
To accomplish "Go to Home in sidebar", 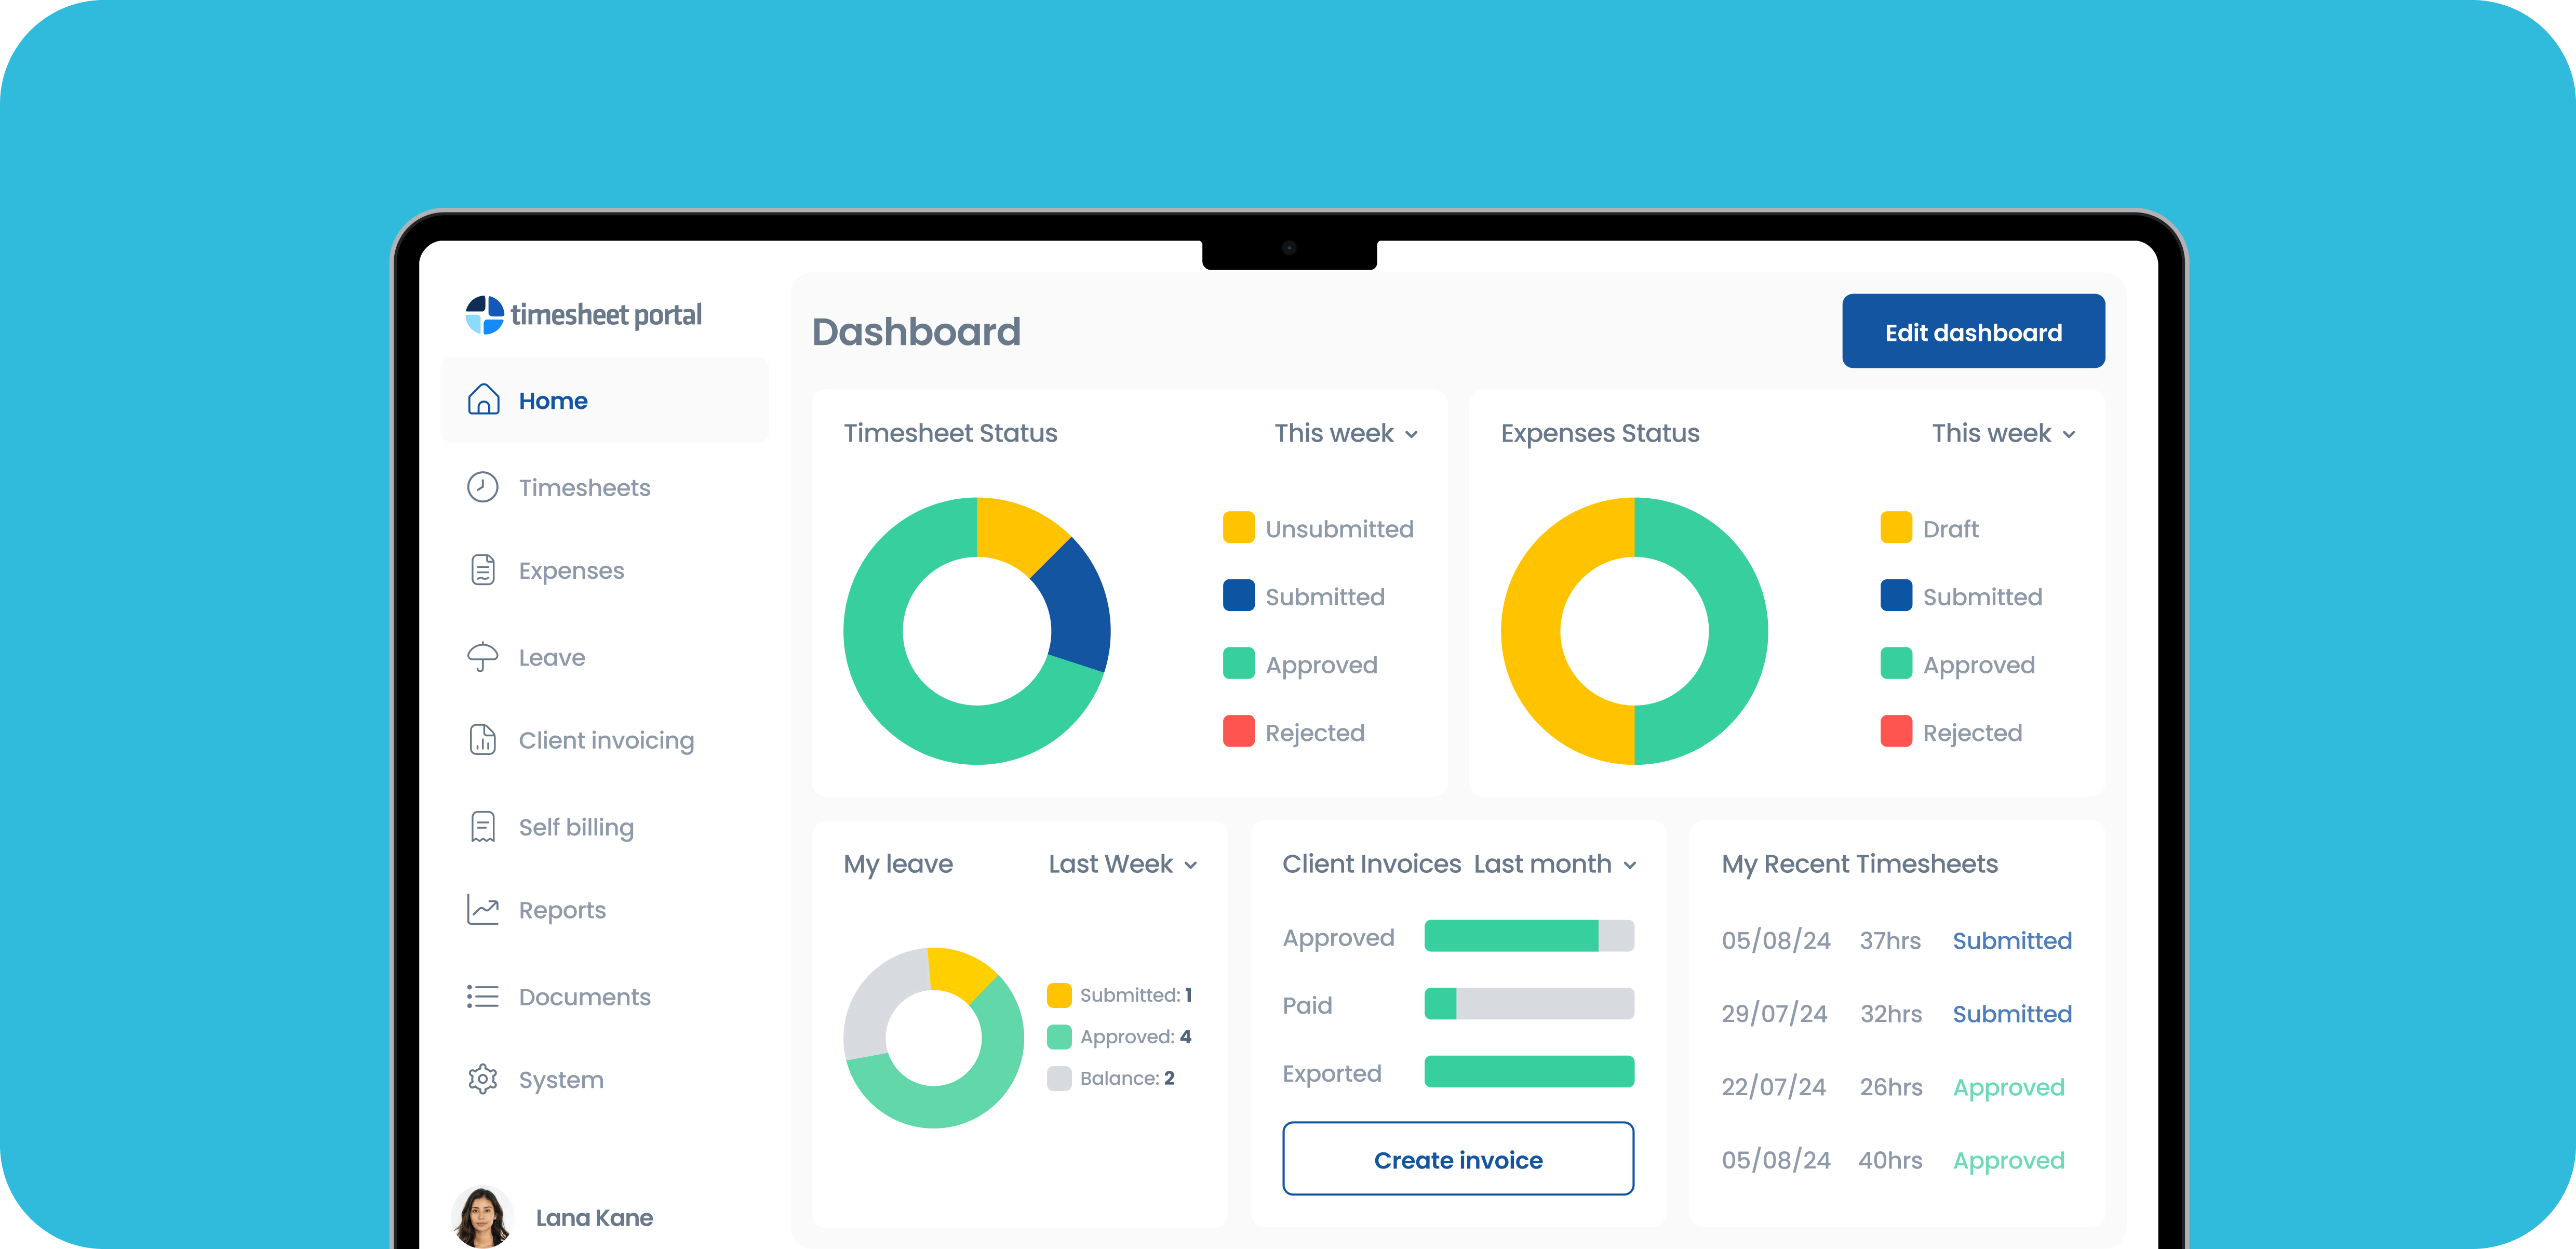I will tap(605, 400).
